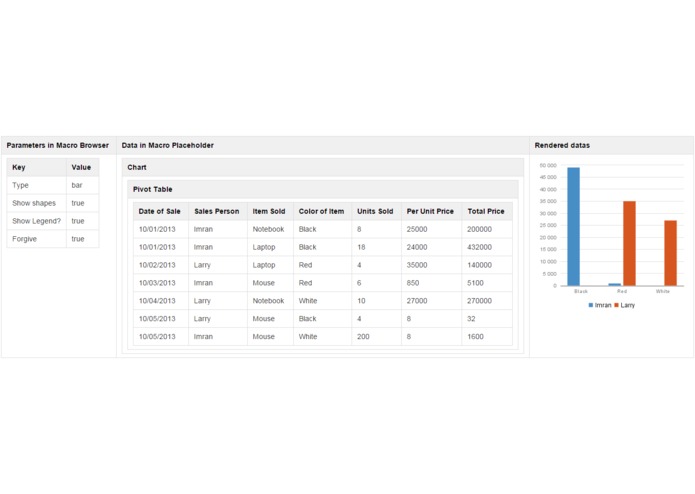
Task: Click per unit price 25000
Action: 431,229
